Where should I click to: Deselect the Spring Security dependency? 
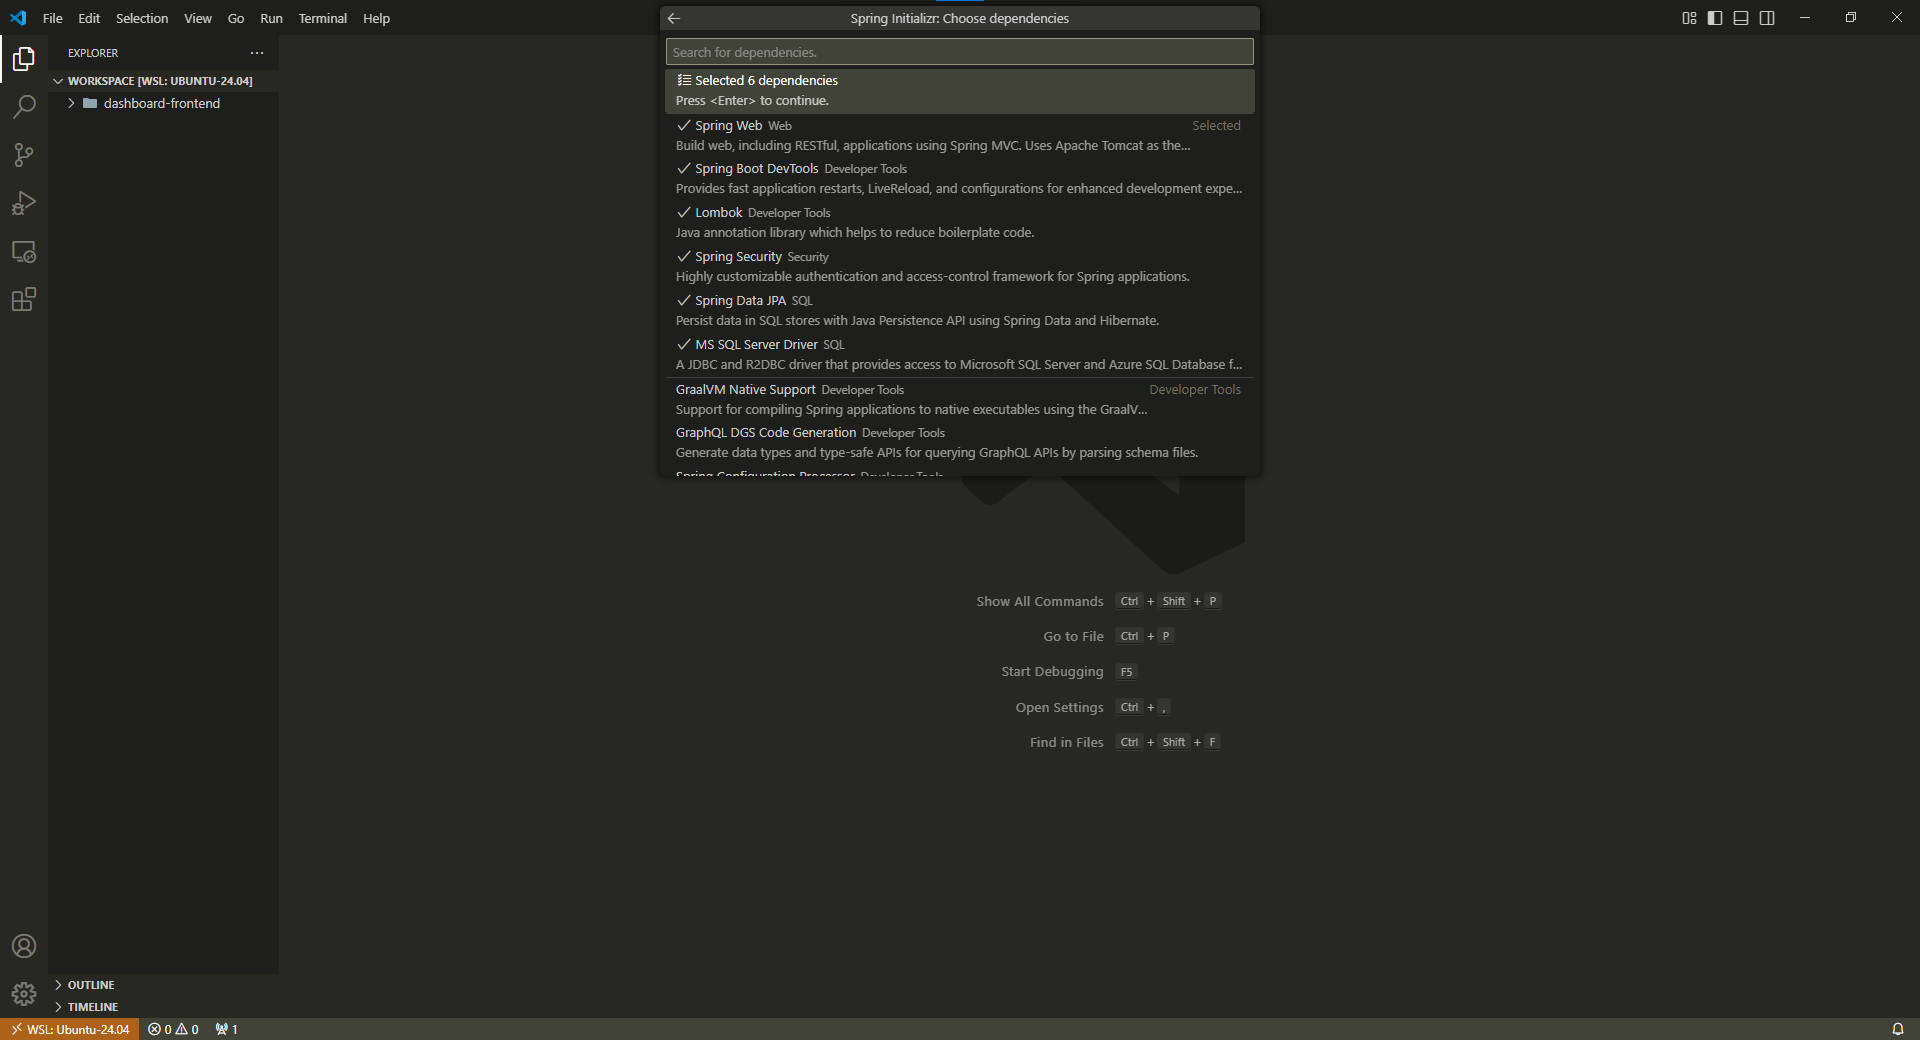click(x=959, y=267)
